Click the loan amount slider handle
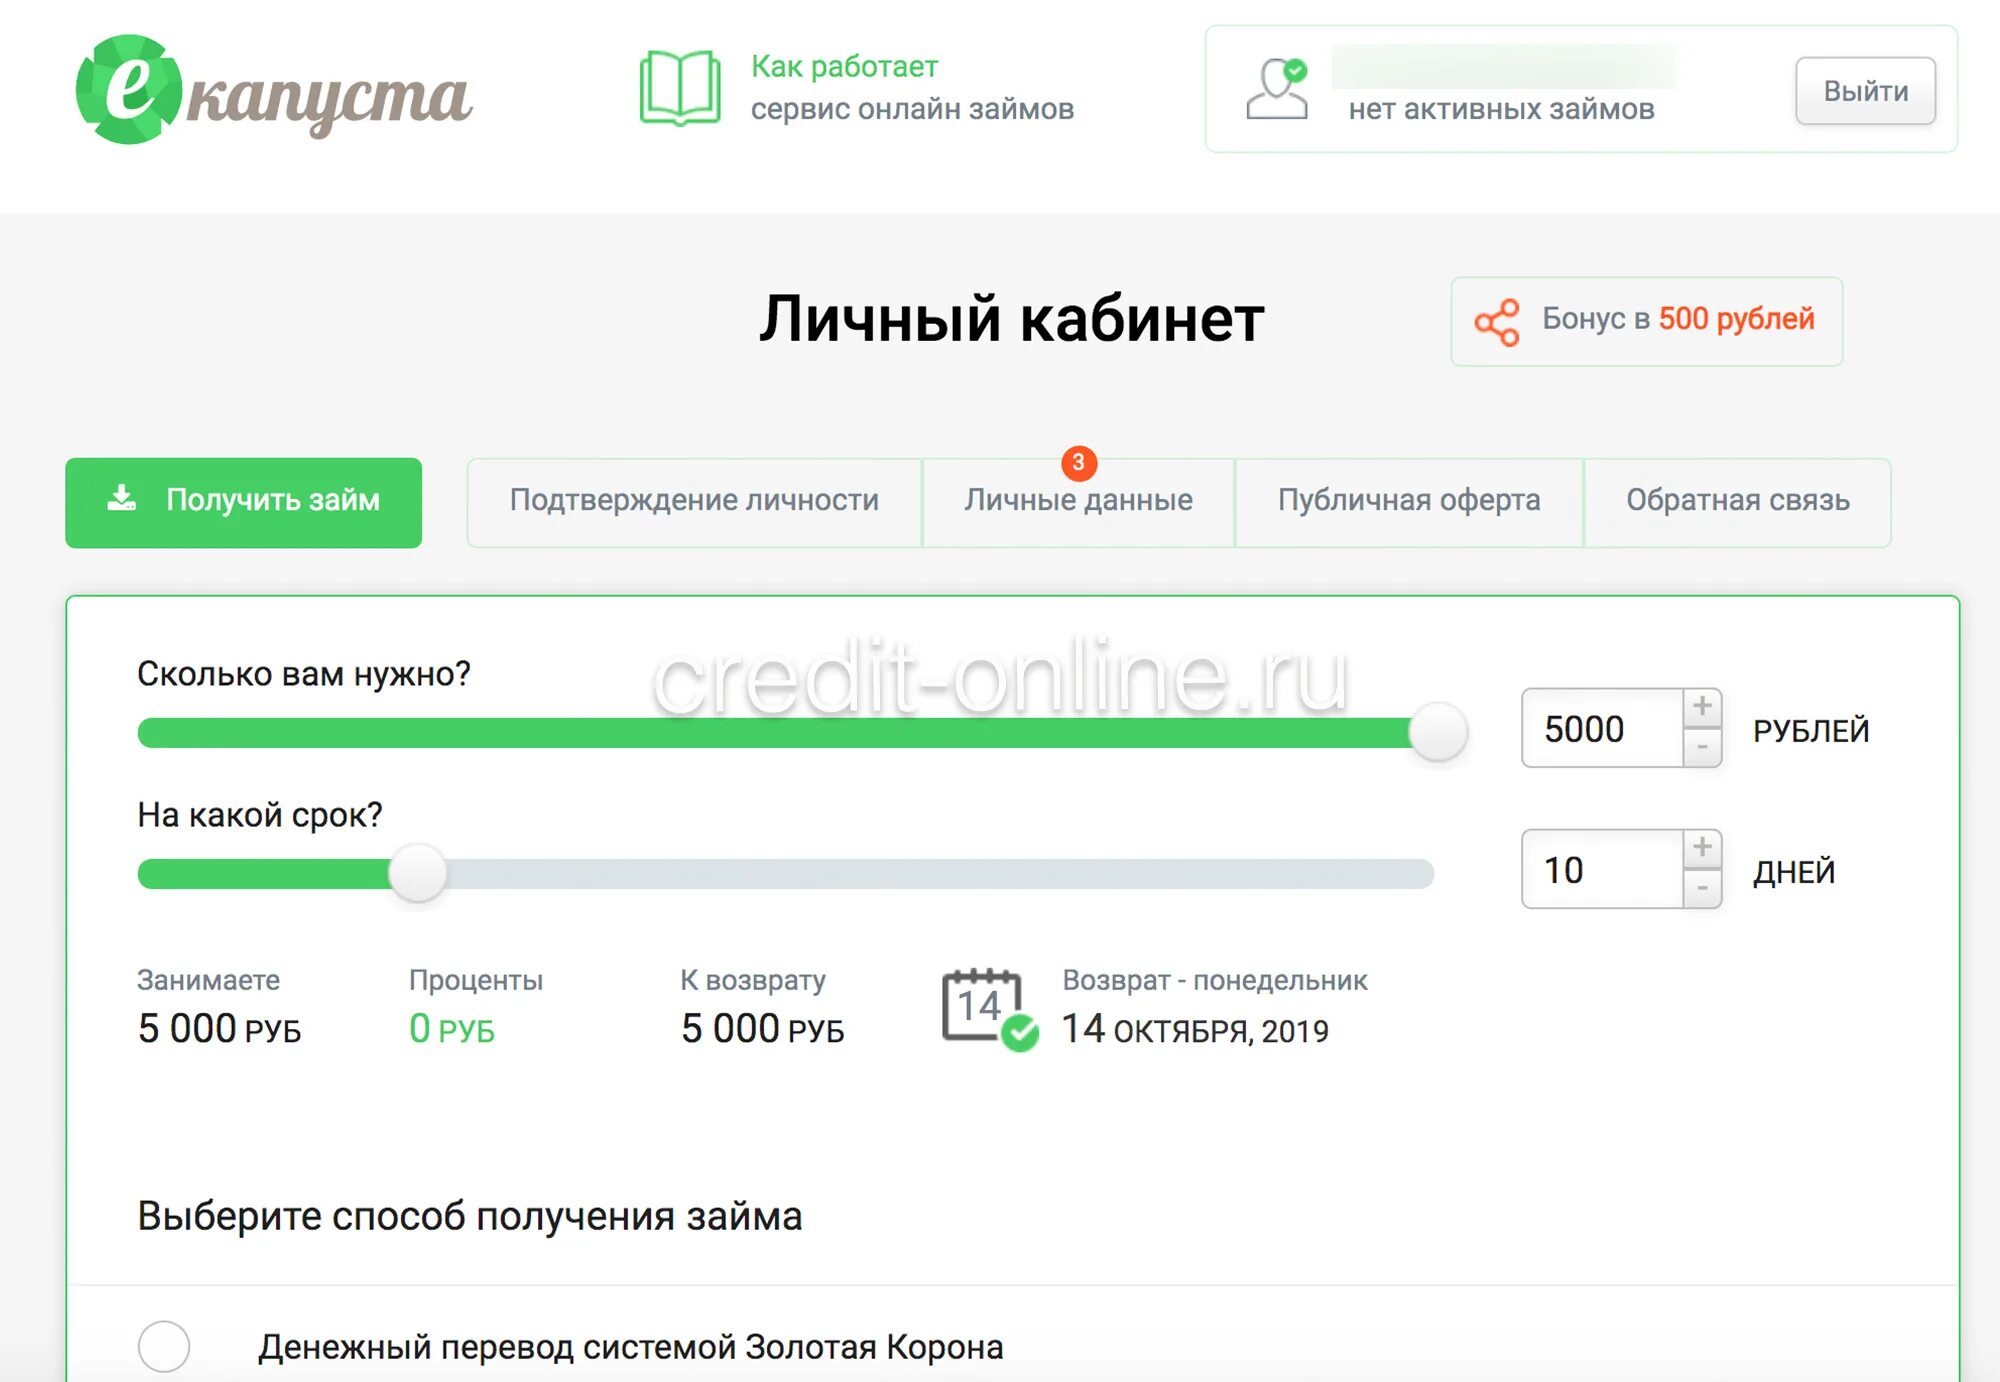Image resolution: width=2000 pixels, height=1382 pixels. point(1438,731)
